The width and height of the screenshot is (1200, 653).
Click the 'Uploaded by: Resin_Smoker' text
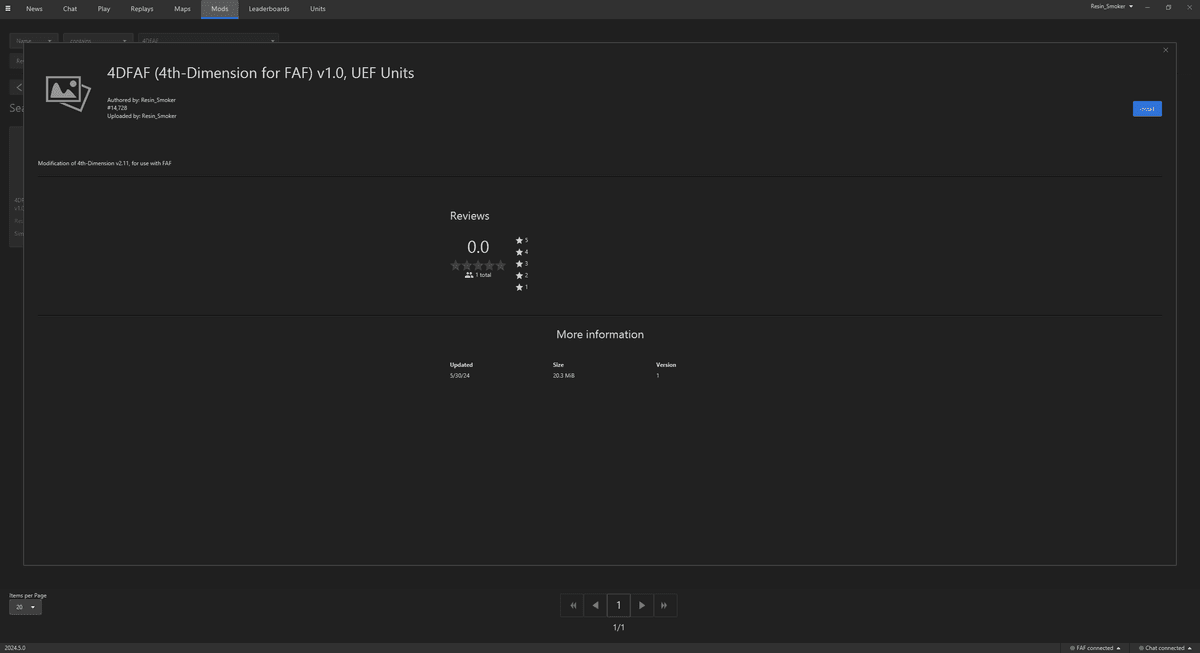coord(141,116)
